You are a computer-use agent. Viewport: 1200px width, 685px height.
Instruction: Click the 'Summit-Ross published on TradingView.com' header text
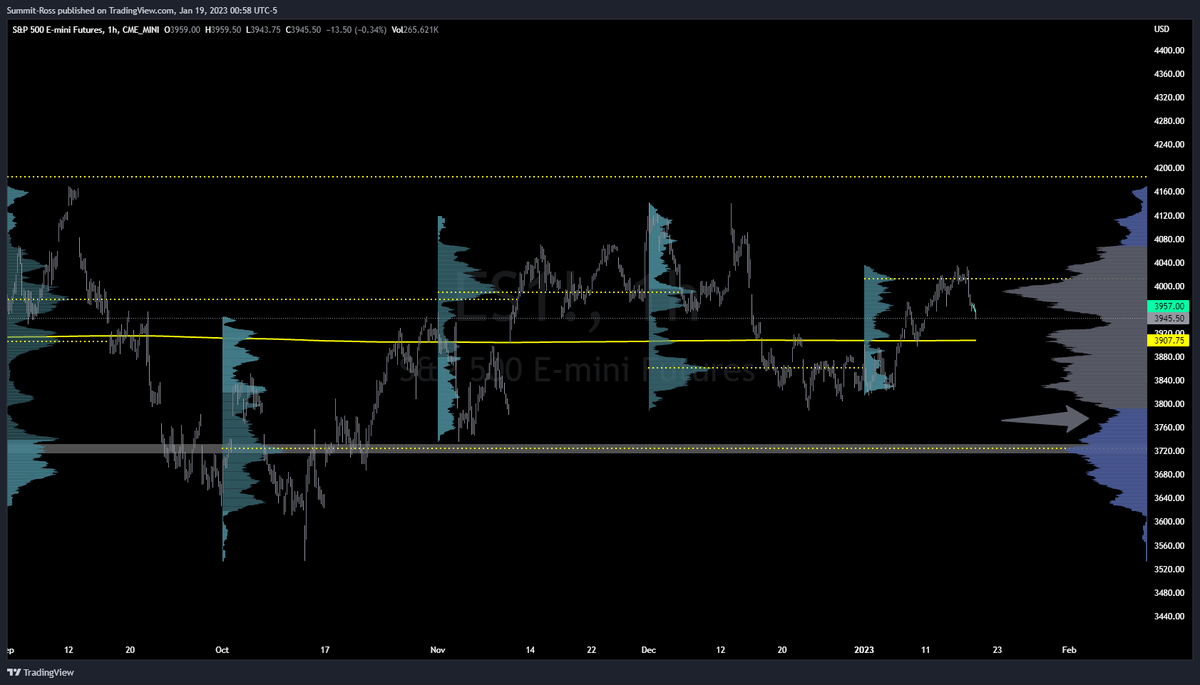91,11
